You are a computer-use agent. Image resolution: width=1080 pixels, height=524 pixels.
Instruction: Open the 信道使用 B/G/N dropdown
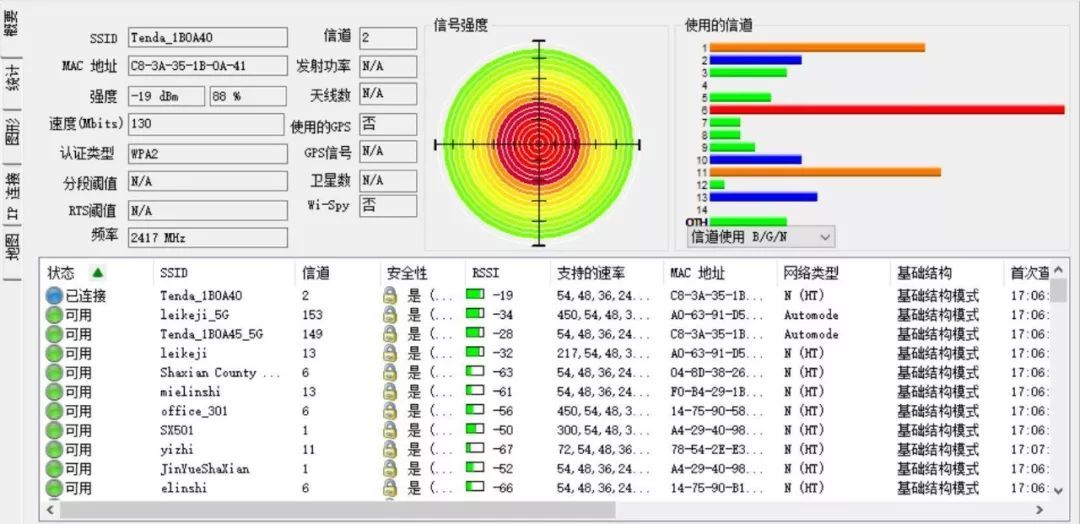tap(760, 237)
